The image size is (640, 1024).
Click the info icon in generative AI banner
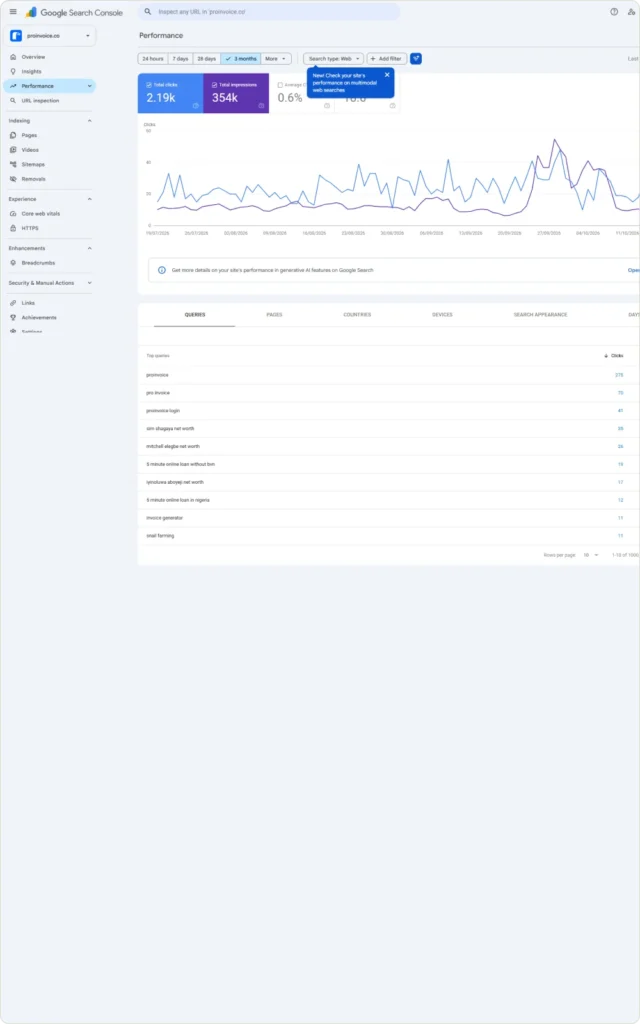pyautogui.click(x=162, y=270)
